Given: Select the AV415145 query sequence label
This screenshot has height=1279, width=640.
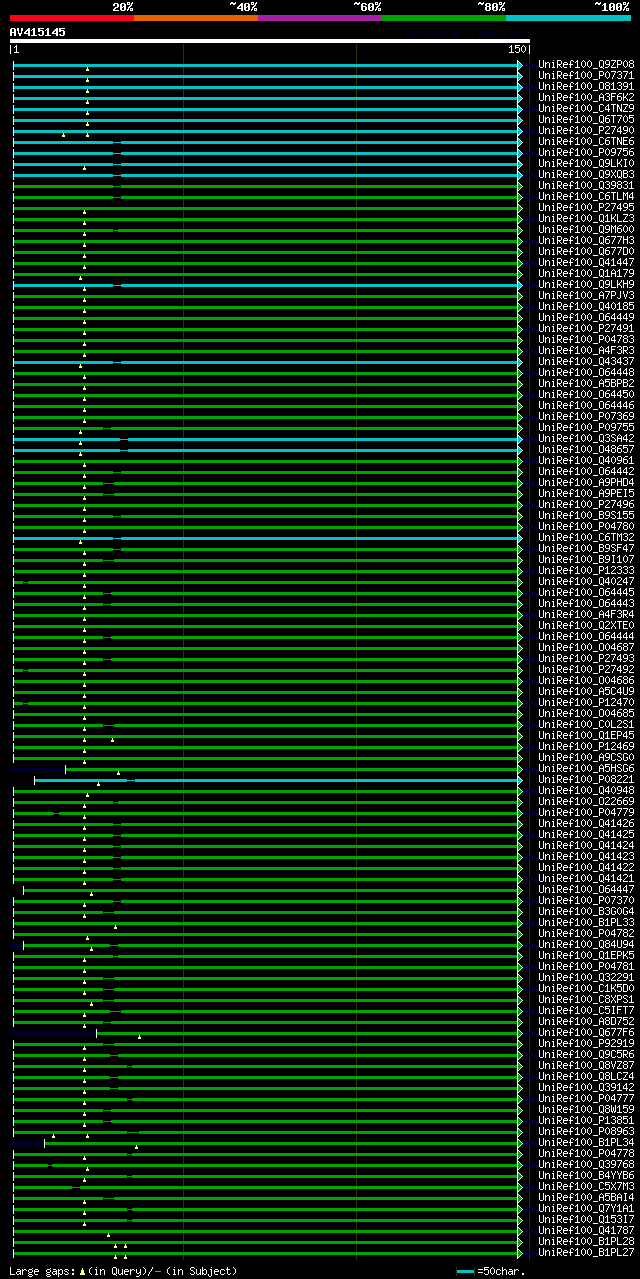Looking at the screenshot, I should 38,32.
